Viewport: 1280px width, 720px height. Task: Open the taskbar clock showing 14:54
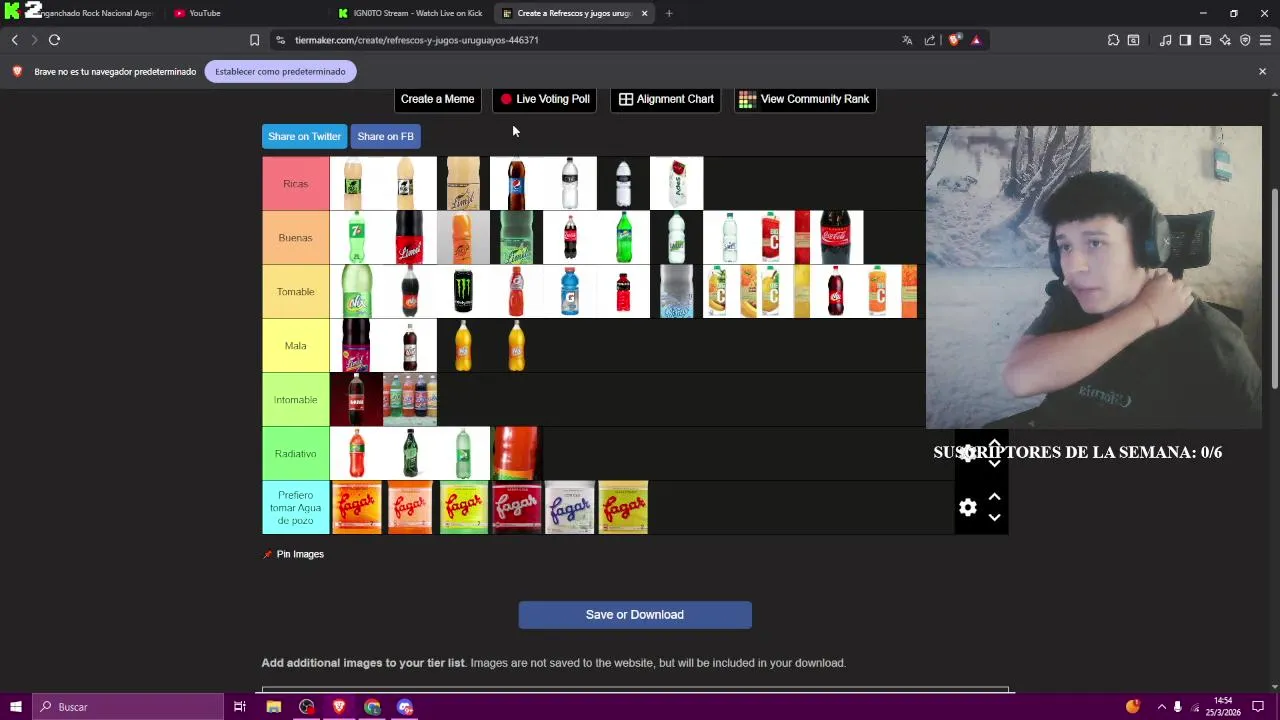pos(1225,707)
